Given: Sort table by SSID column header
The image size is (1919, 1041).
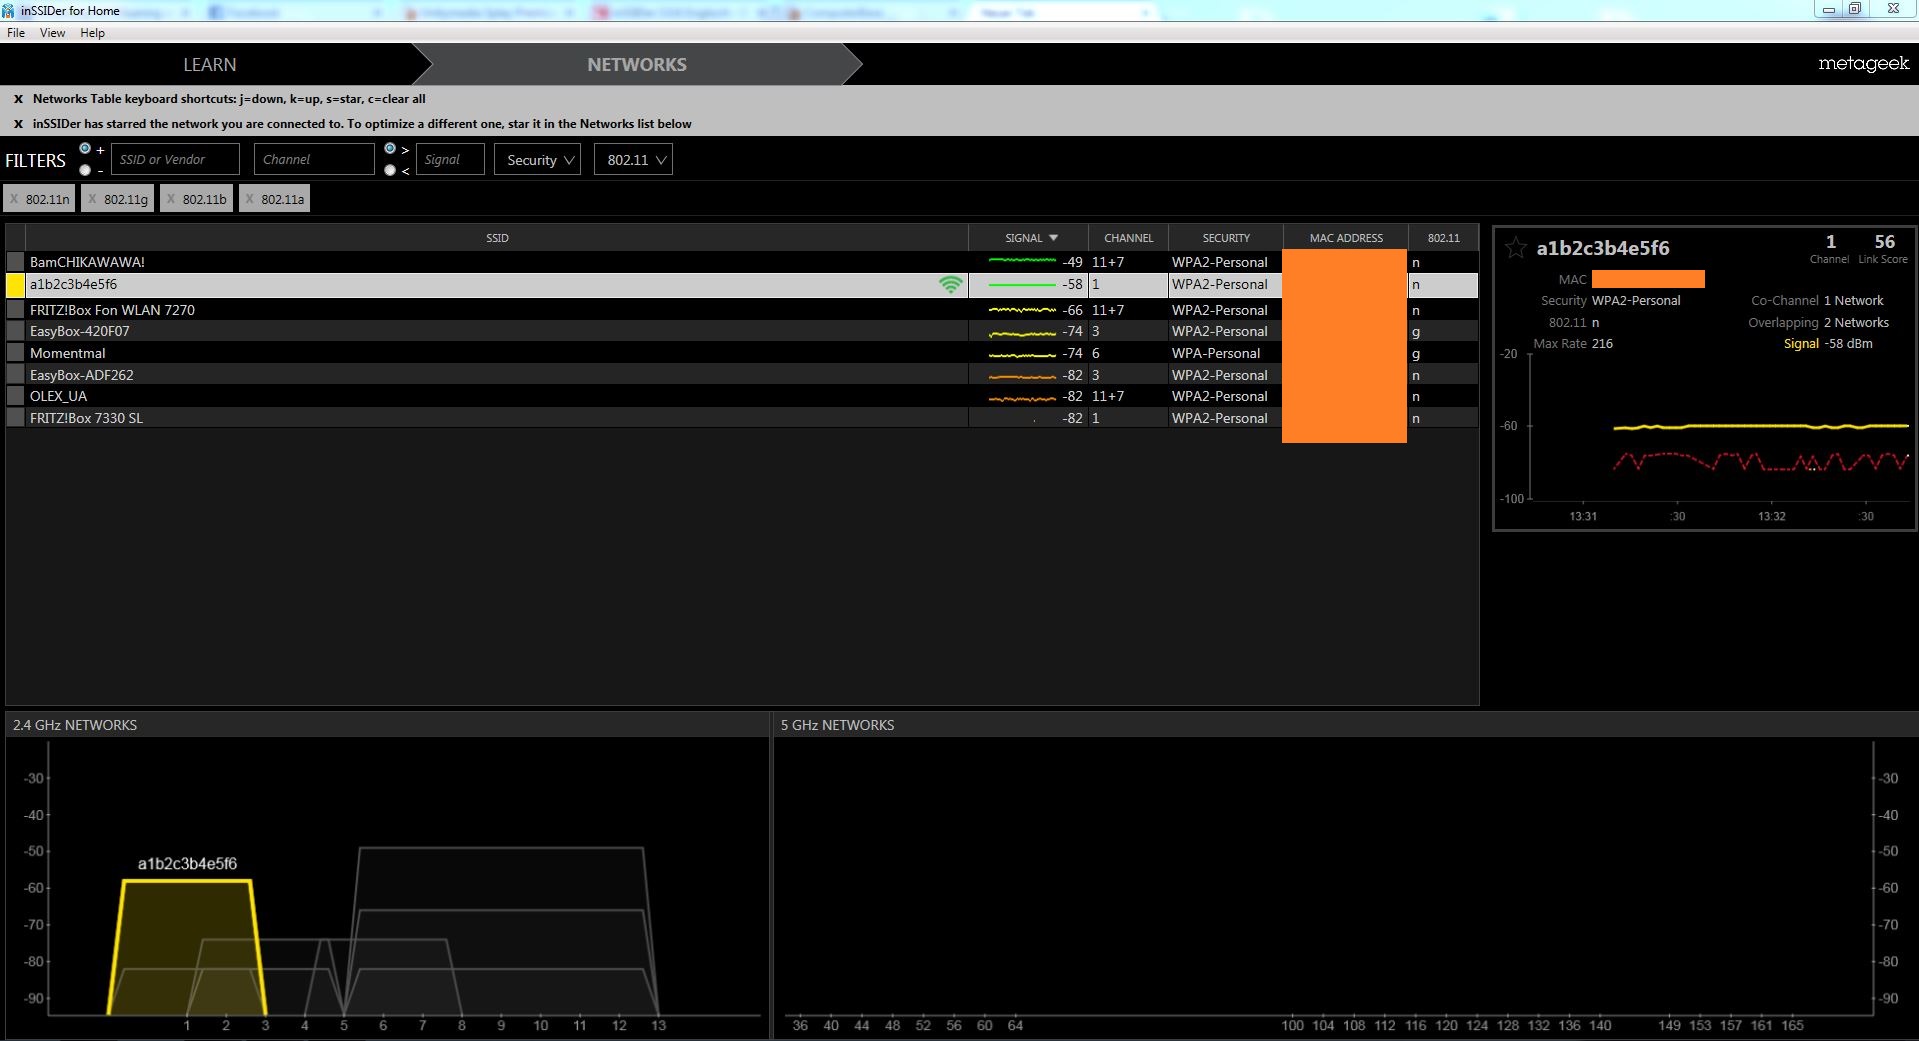Looking at the screenshot, I should (497, 238).
